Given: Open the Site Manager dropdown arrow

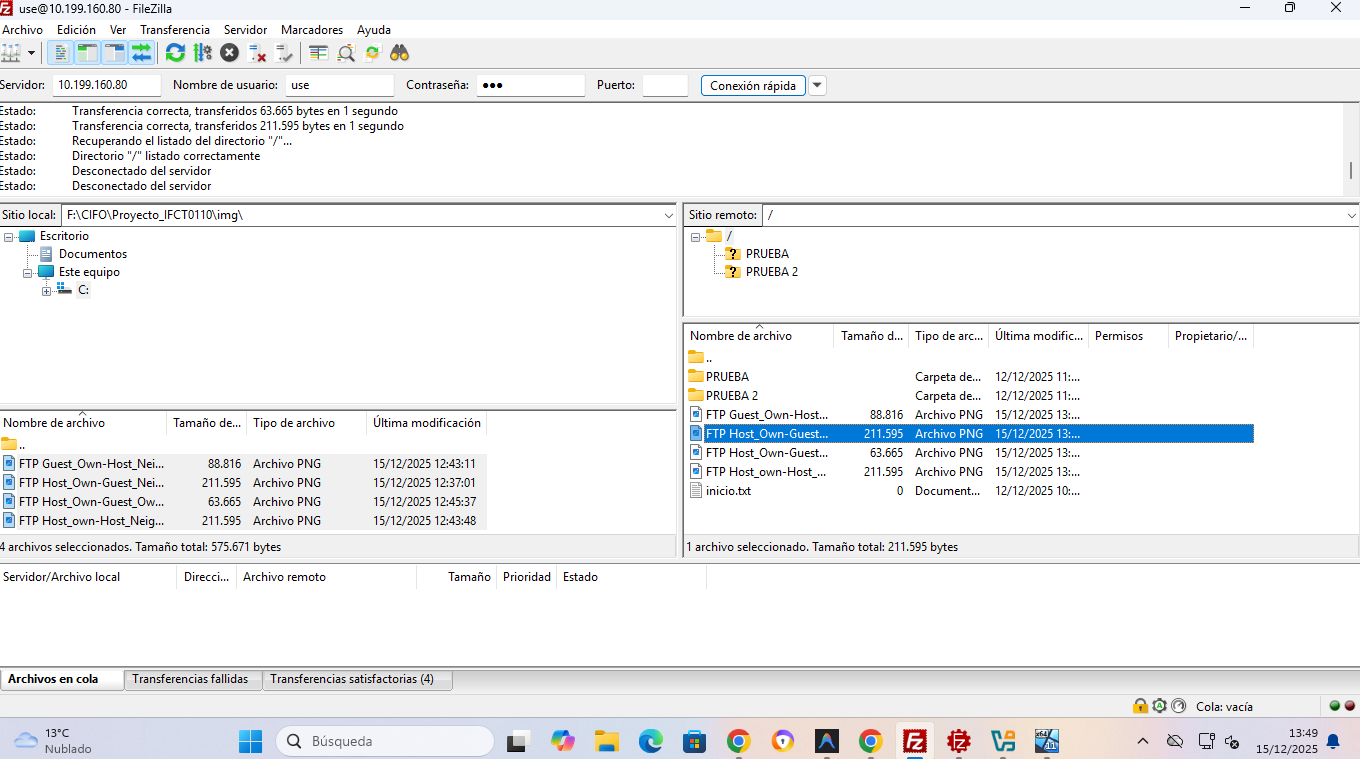Looking at the screenshot, I should [x=32, y=53].
